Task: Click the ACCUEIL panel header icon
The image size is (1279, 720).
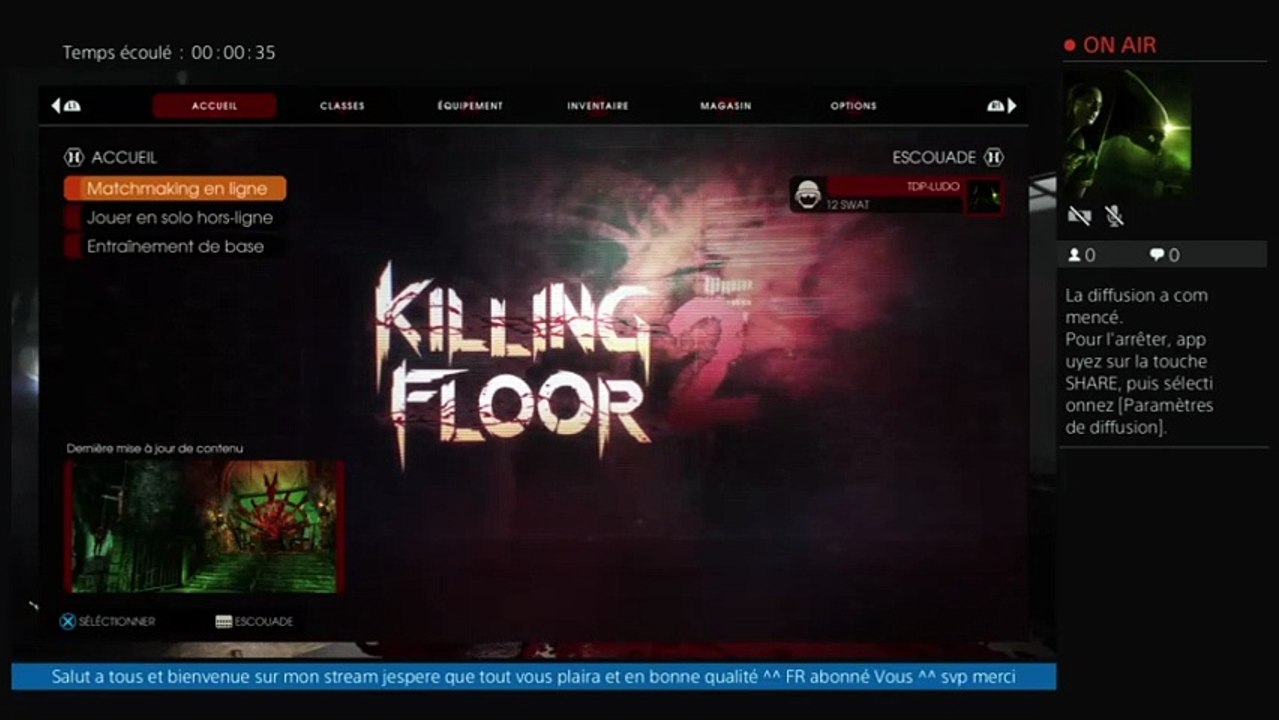Action: [x=74, y=157]
